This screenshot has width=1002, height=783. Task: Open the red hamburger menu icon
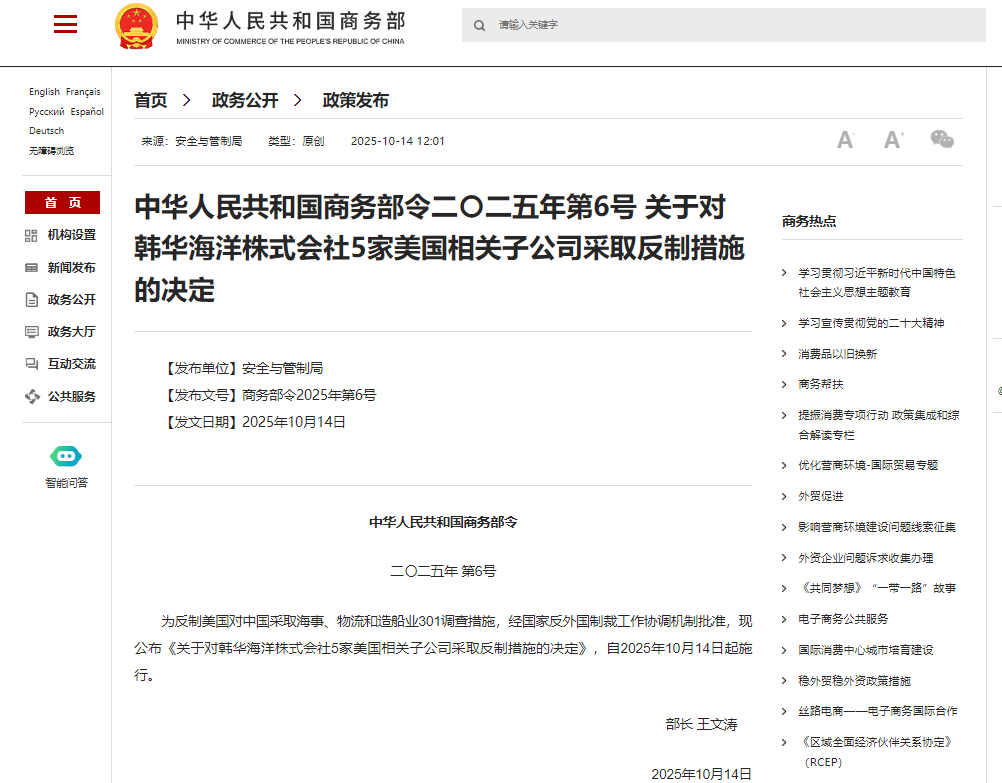coord(65,24)
